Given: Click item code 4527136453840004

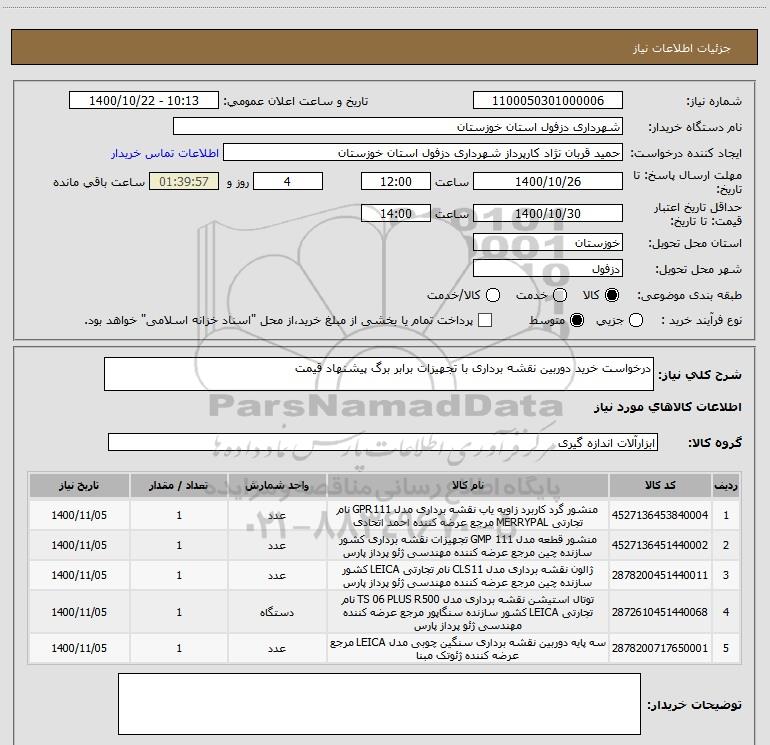Looking at the screenshot, I should [660, 515].
